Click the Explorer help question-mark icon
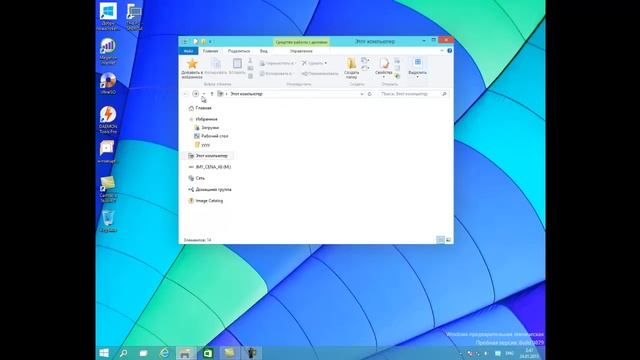The width and height of the screenshot is (640, 360). coord(449,51)
